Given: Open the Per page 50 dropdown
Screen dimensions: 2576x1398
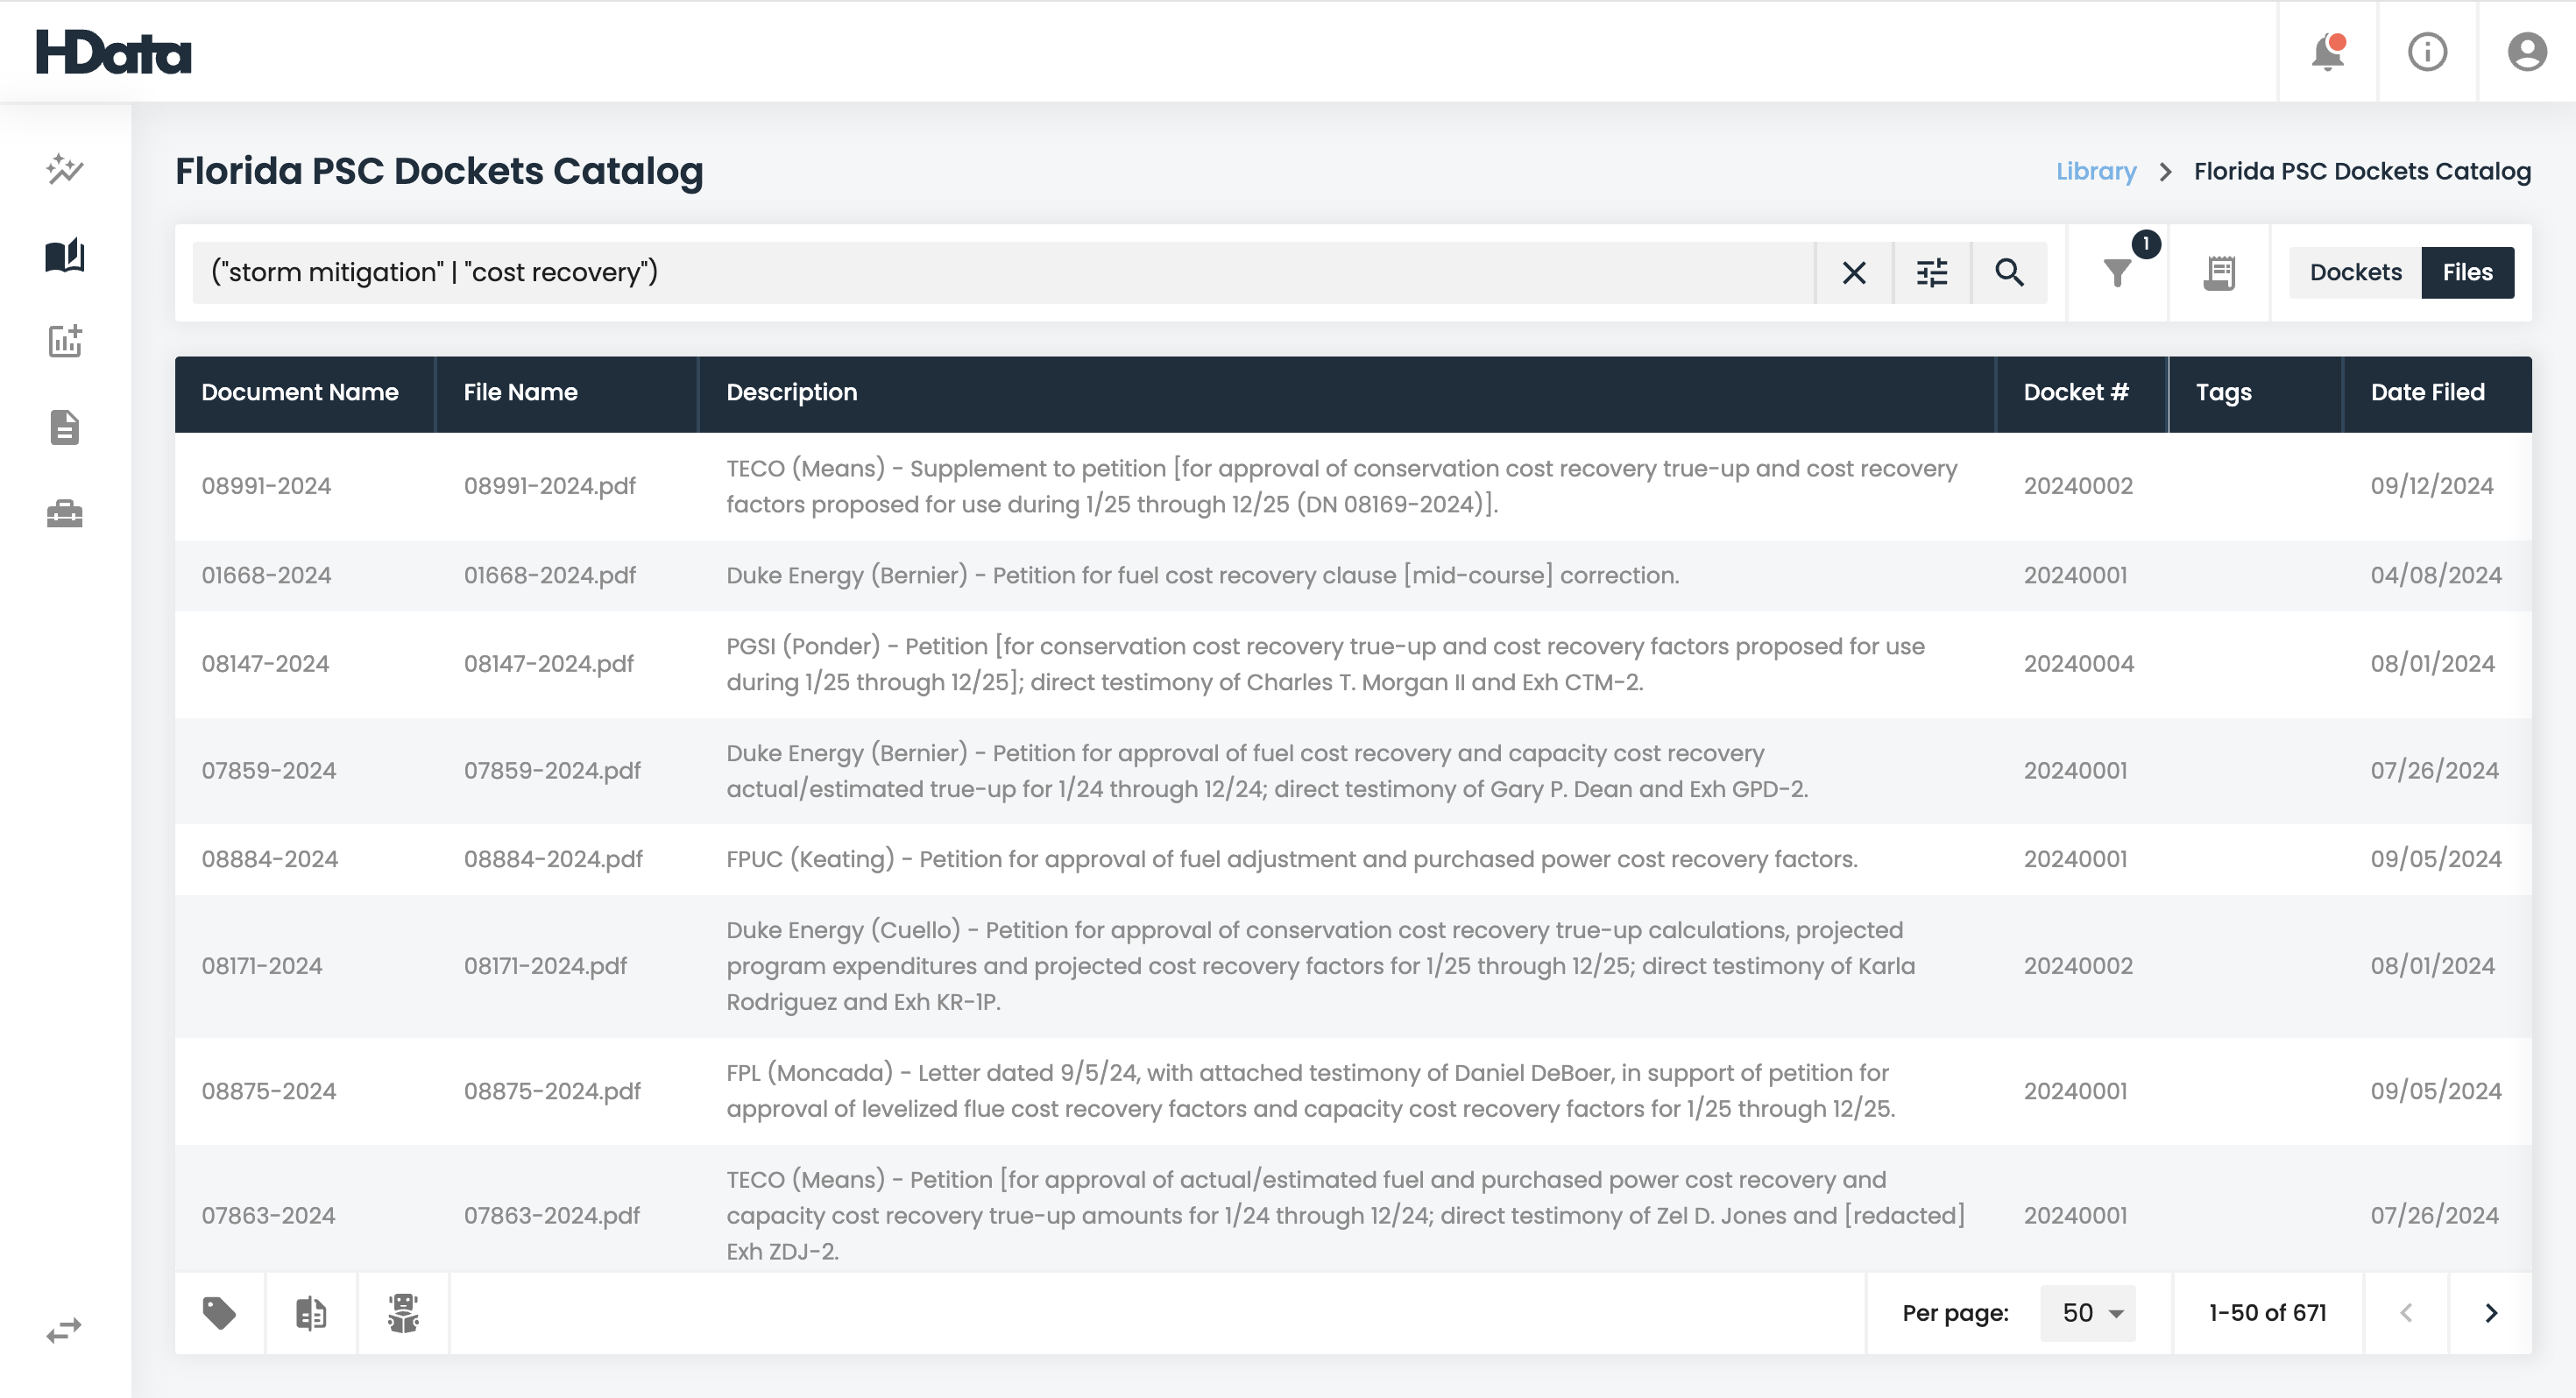Looking at the screenshot, I should point(2086,1313).
